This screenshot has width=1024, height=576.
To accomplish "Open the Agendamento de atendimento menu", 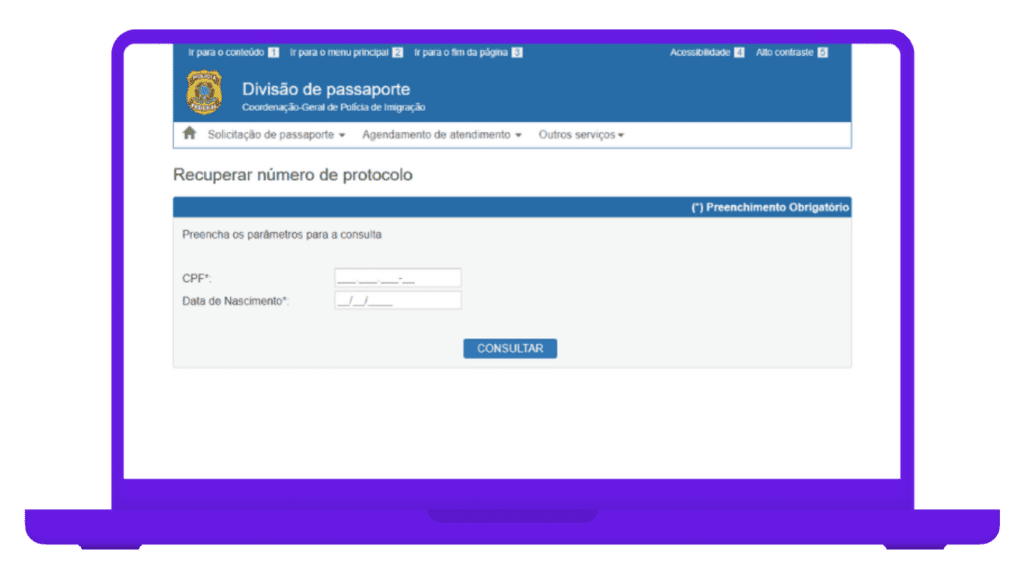I will 436,135.
